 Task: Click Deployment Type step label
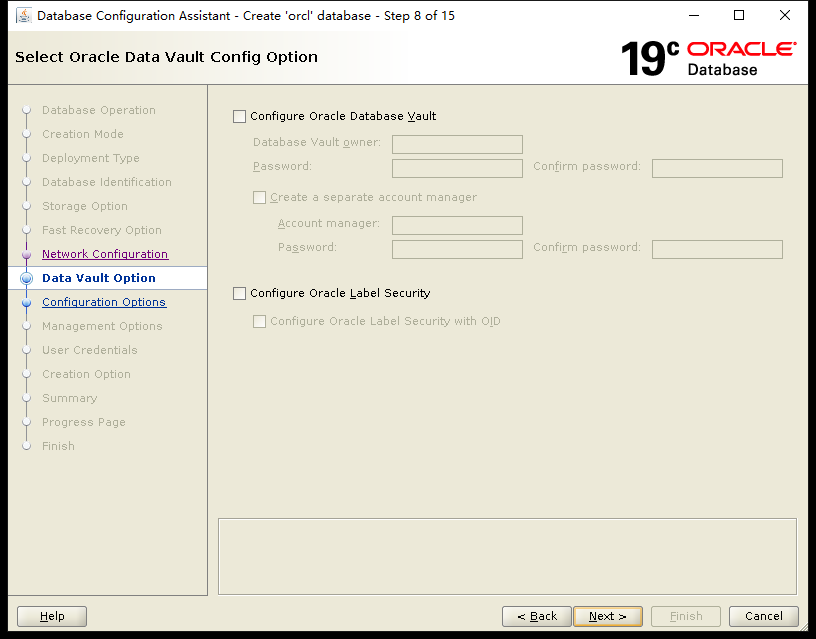91,158
